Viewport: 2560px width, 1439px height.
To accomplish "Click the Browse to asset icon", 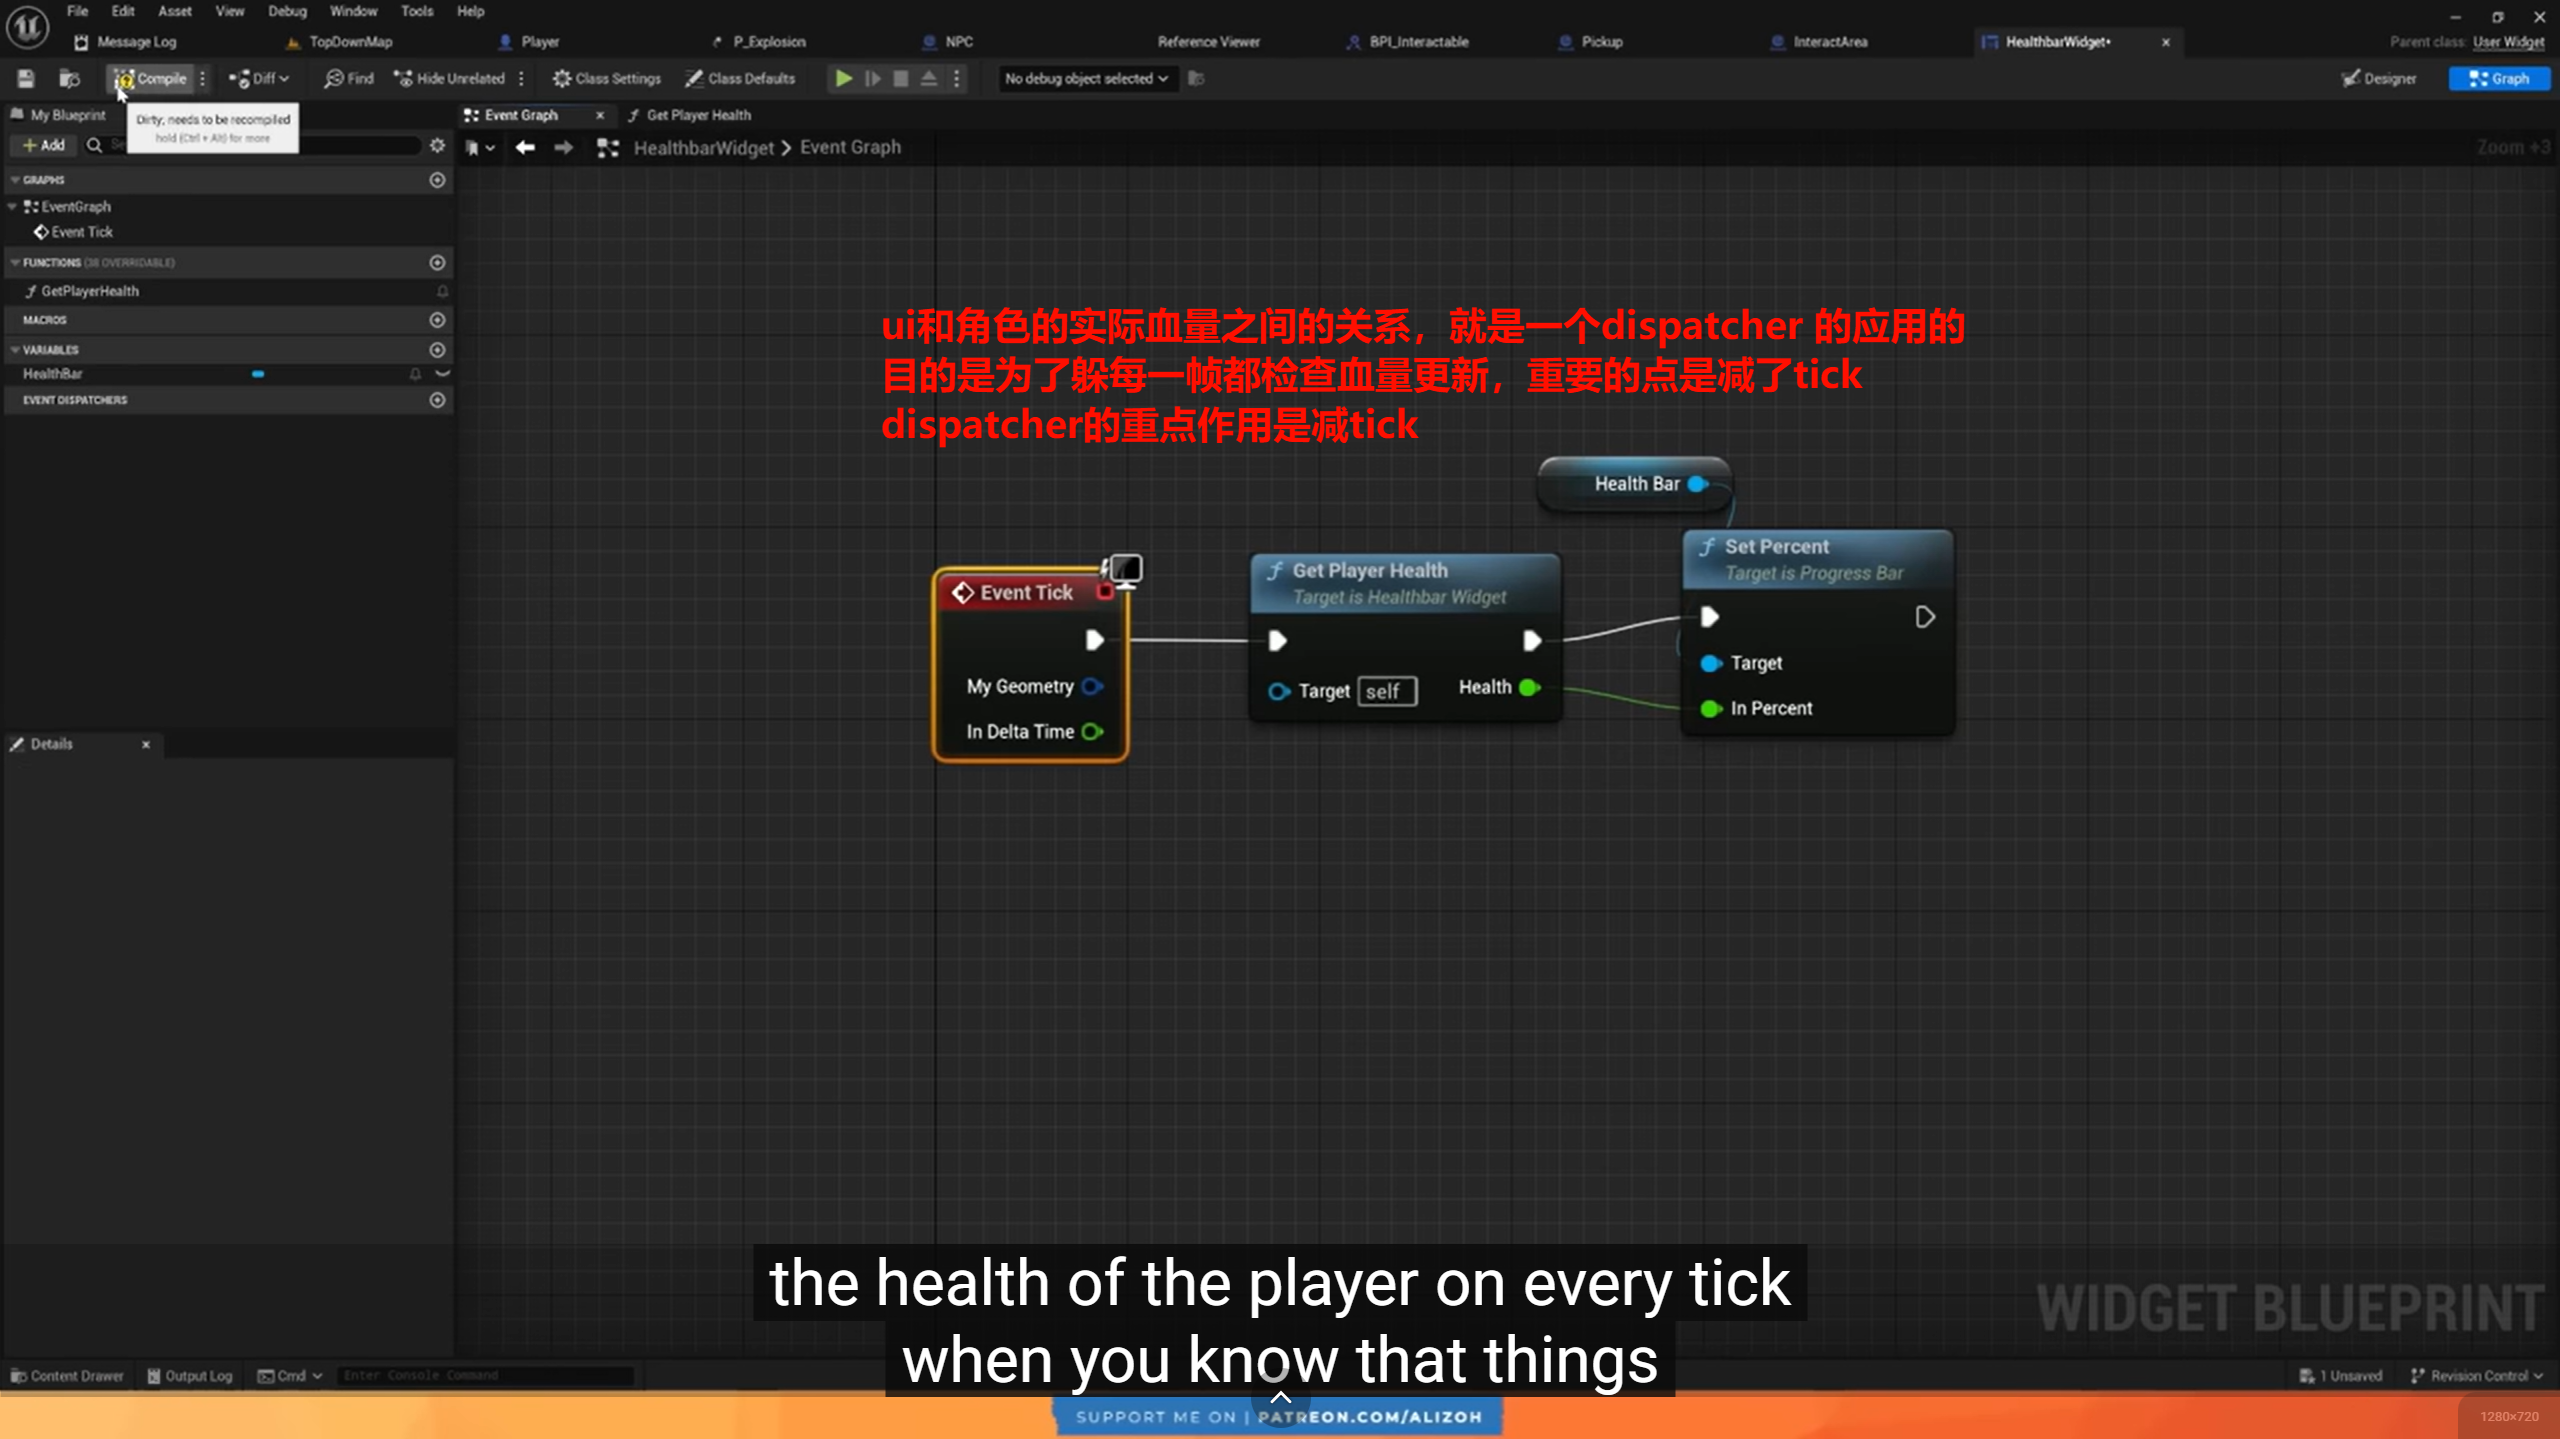I will coord(69,78).
